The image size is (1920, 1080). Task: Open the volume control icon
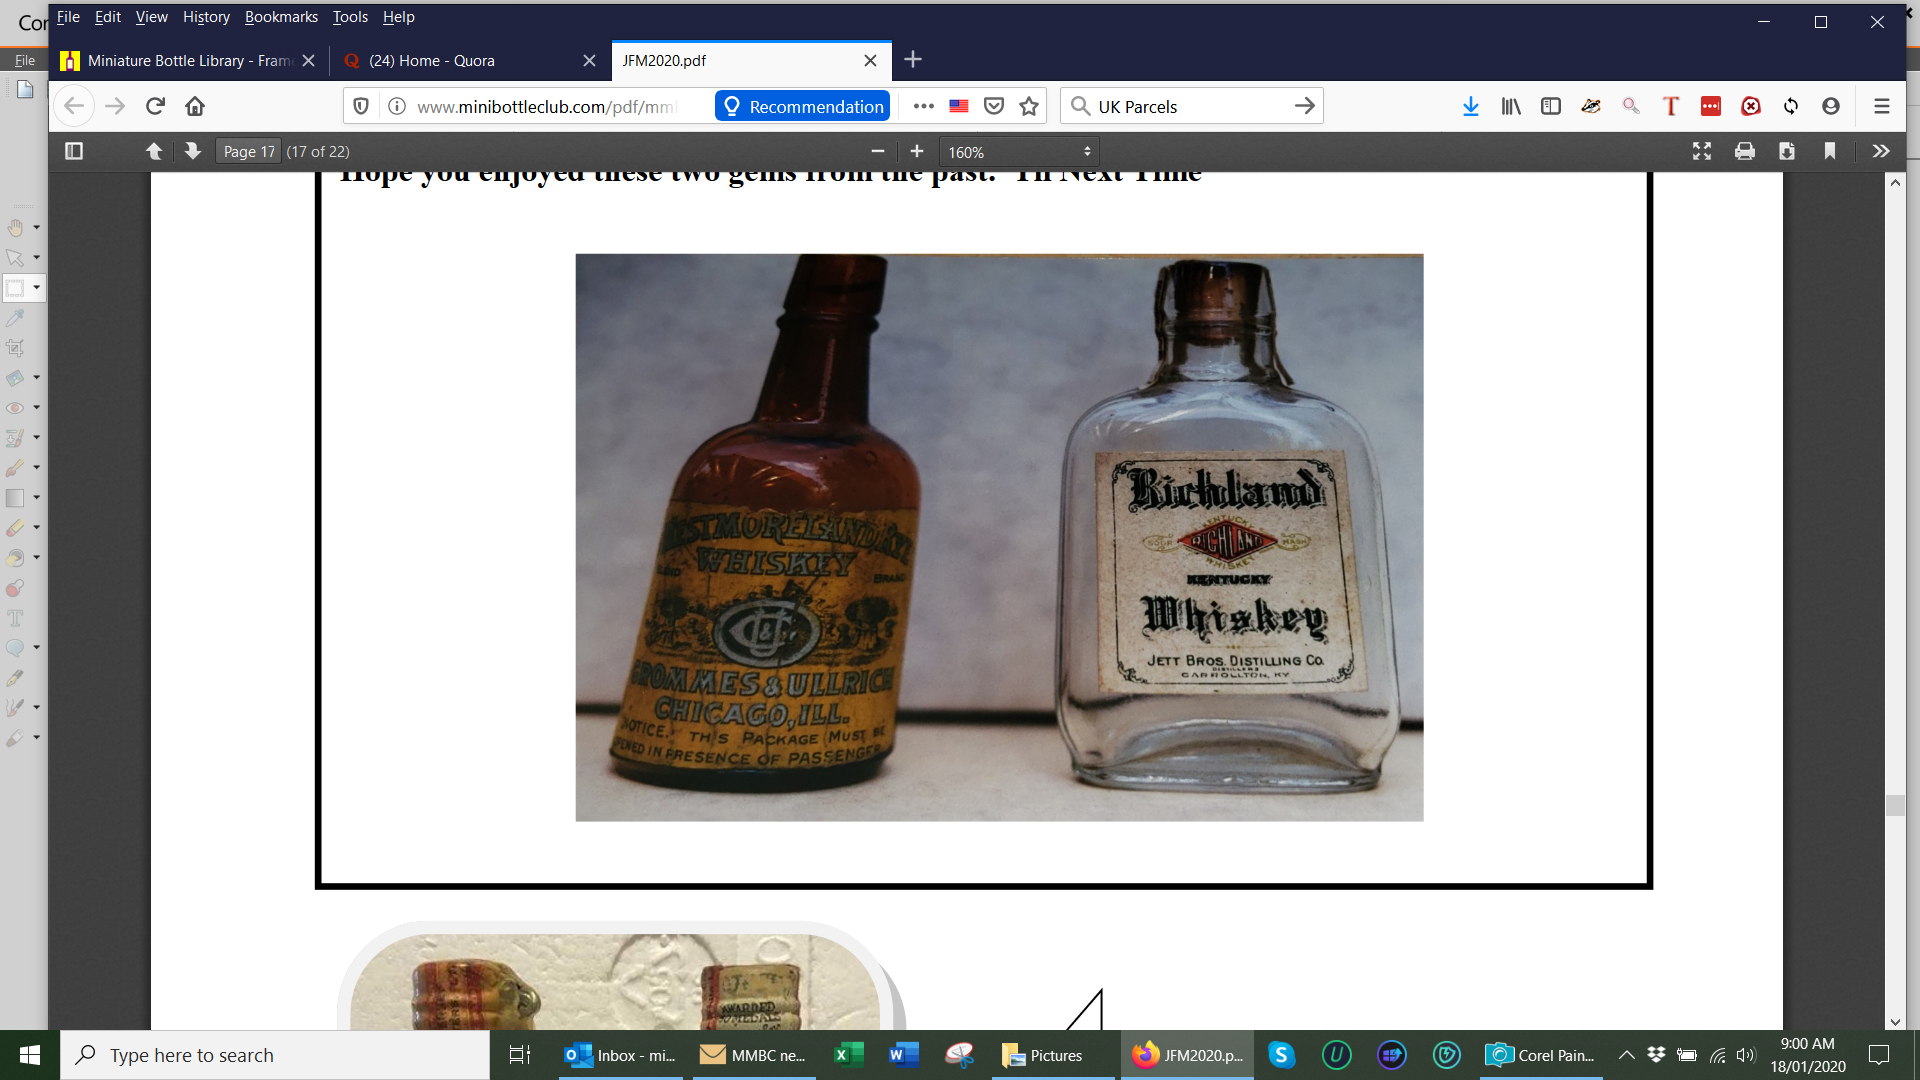click(x=1746, y=1055)
